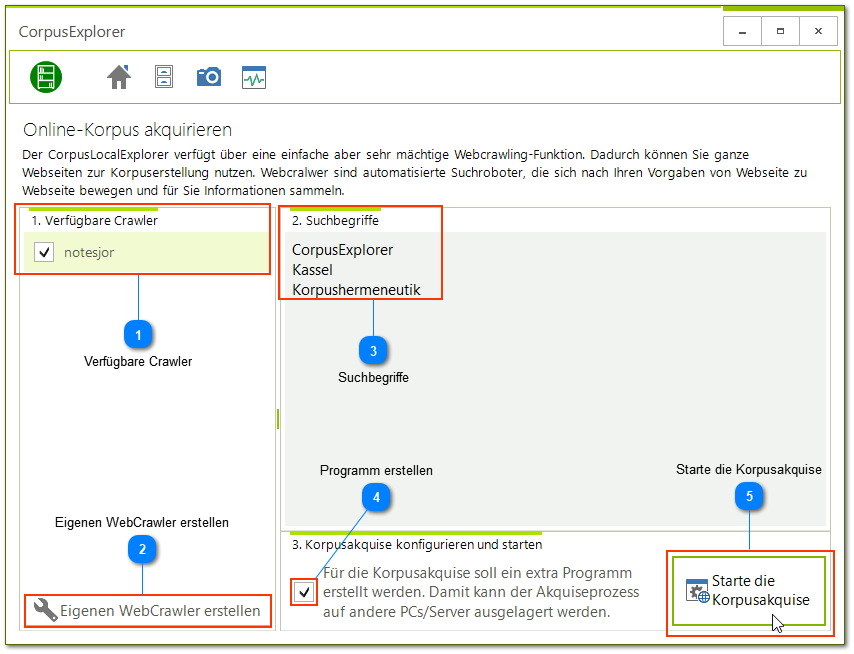
Task: Click the gear-globe icon on Starte button
Action: (697, 591)
